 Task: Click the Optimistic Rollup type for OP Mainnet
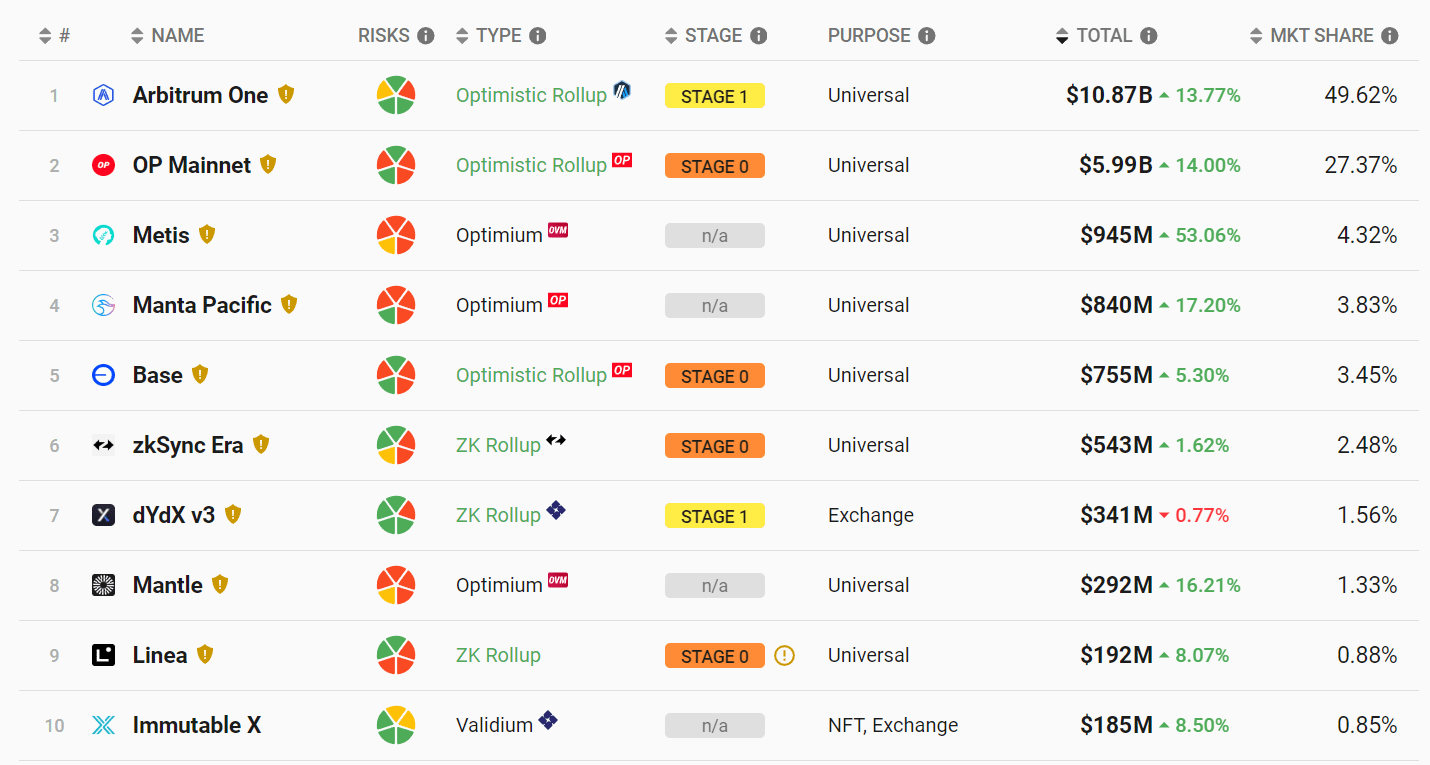pyautogui.click(x=531, y=165)
